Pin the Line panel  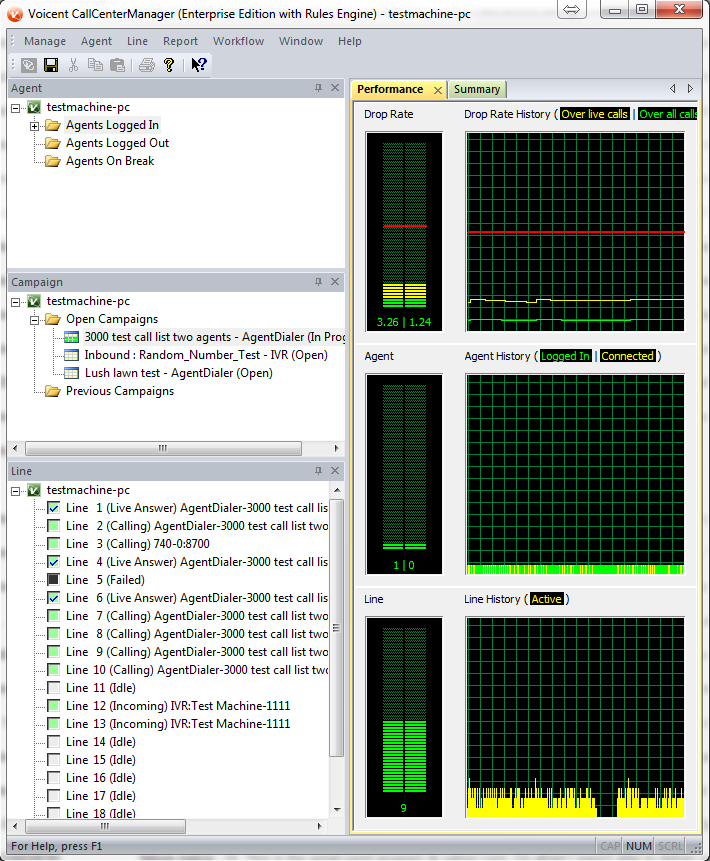tap(318, 471)
